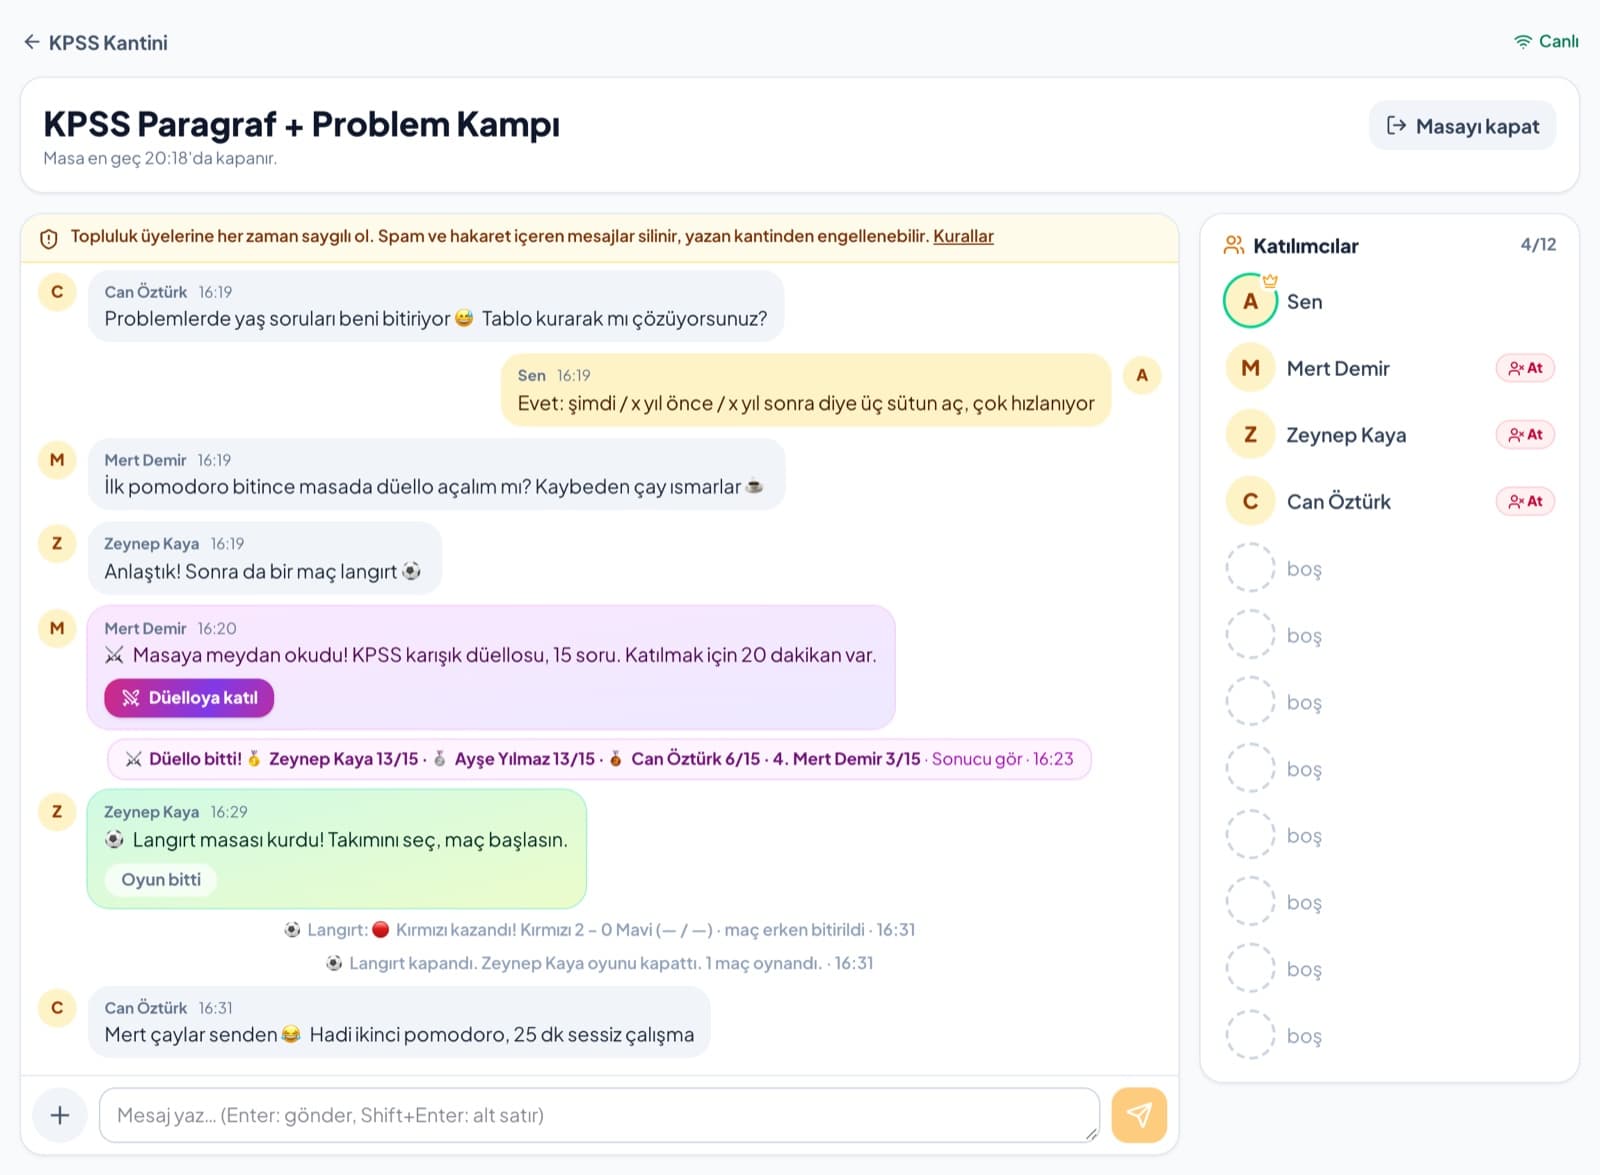
Task: Click the Oyun bitti label
Action: 161,880
